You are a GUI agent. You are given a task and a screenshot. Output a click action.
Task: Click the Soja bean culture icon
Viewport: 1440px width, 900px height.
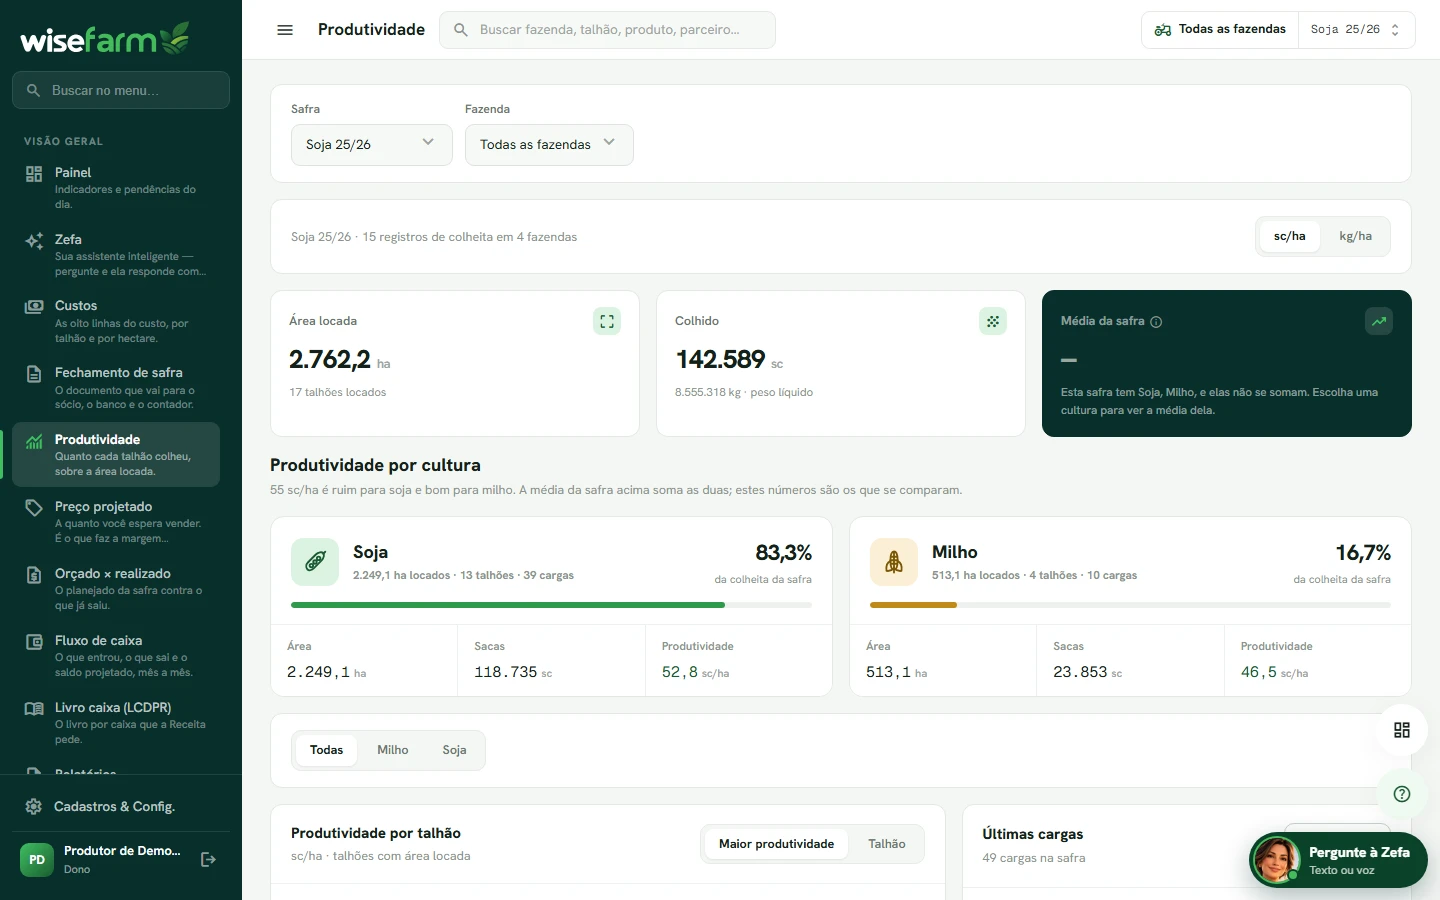click(x=315, y=562)
